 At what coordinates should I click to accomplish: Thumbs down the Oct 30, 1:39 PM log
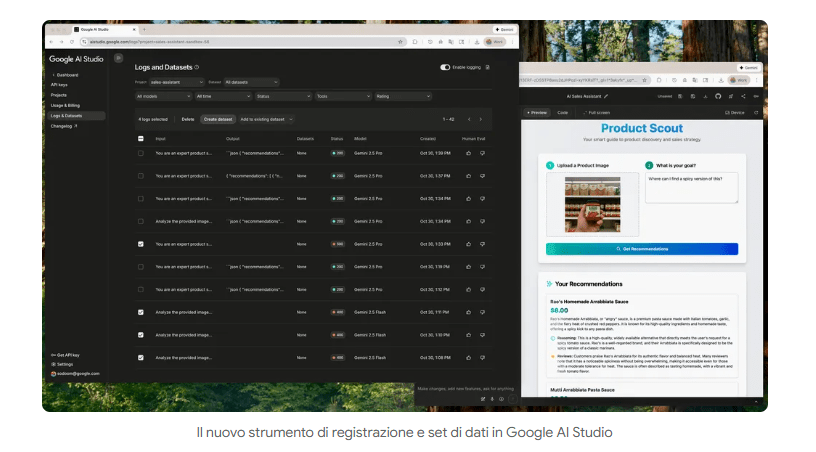[x=482, y=153]
